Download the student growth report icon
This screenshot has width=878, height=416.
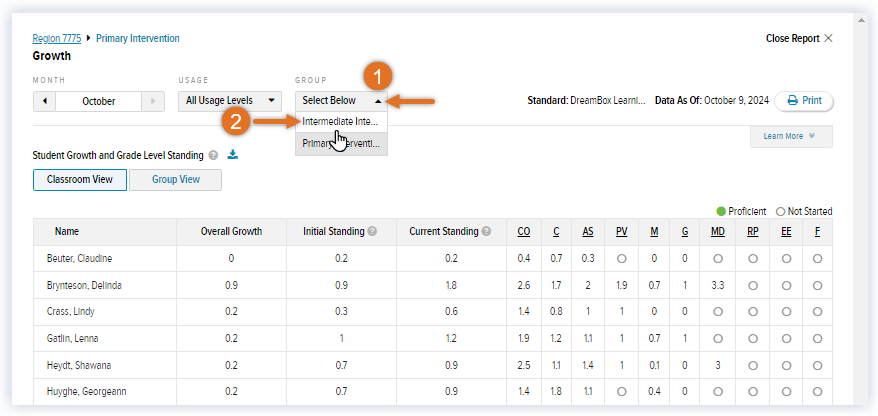[233, 155]
